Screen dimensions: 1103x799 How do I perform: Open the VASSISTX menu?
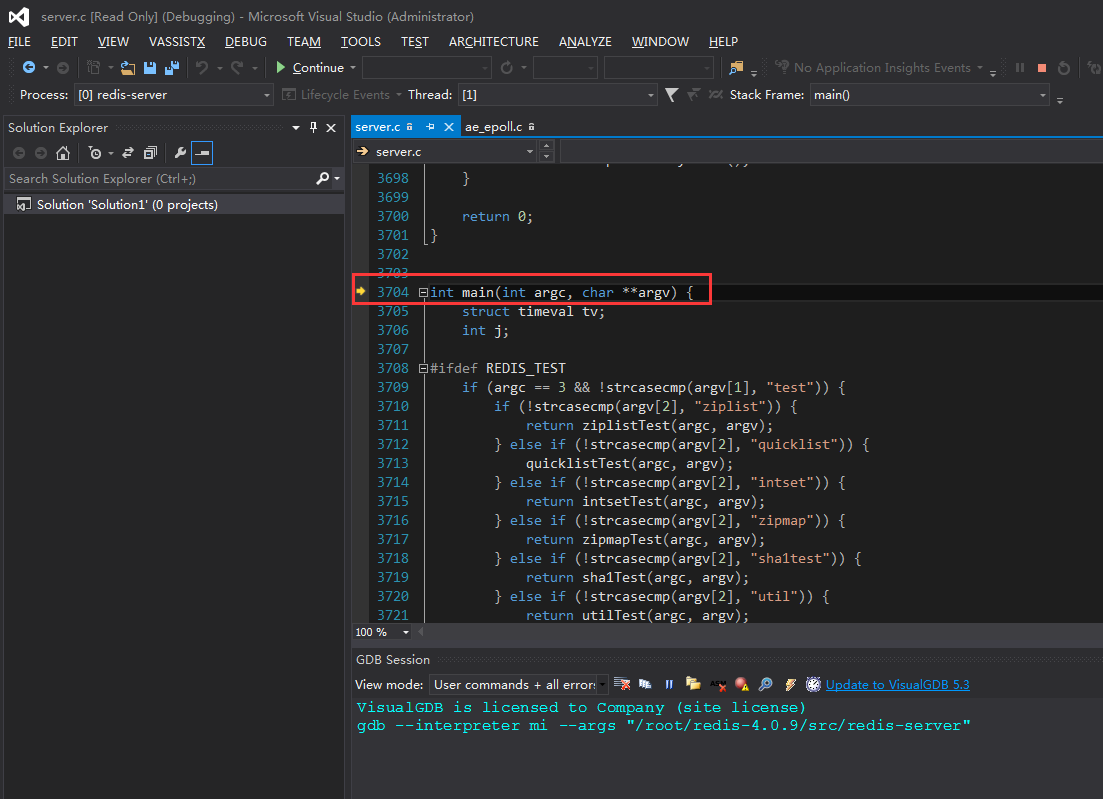[x=177, y=41]
